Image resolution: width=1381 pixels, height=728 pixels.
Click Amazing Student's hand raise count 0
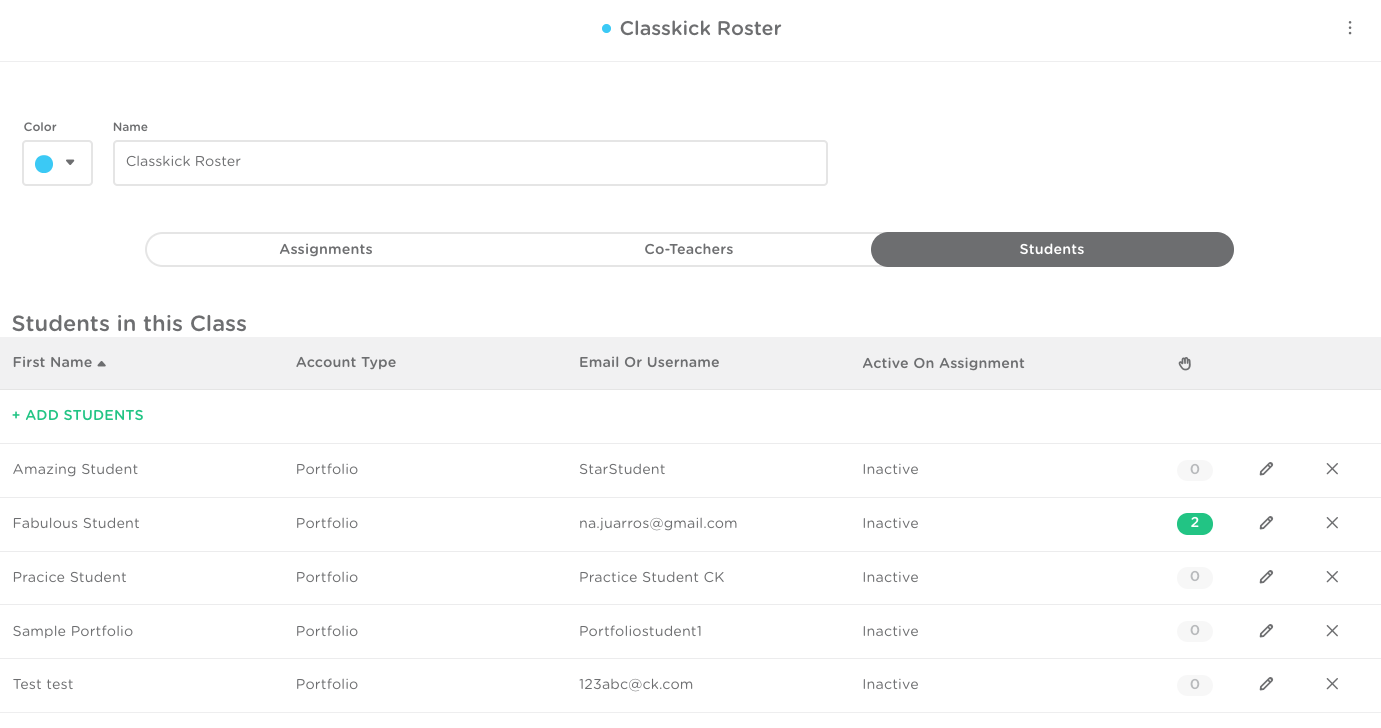(x=1195, y=469)
